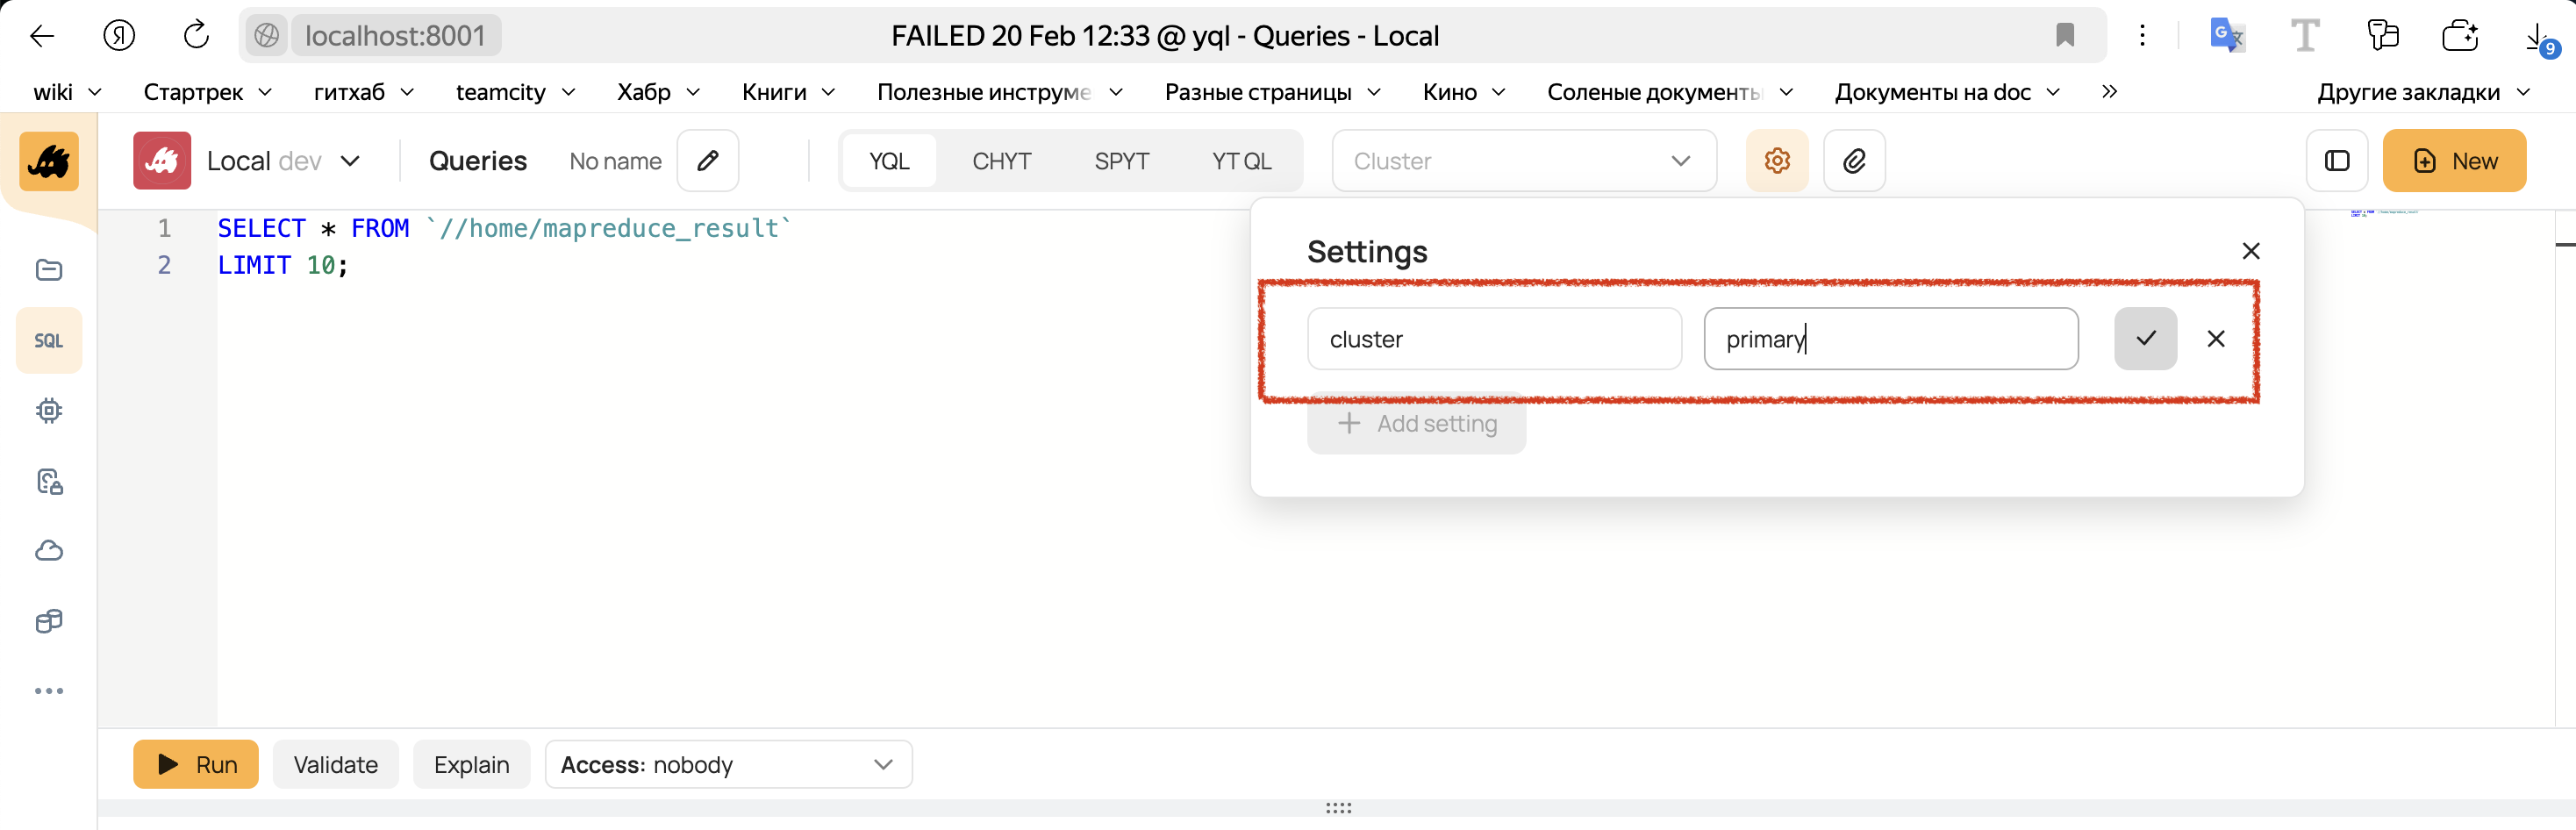
Task: Switch to the CHYT query tab
Action: coord(1001,160)
